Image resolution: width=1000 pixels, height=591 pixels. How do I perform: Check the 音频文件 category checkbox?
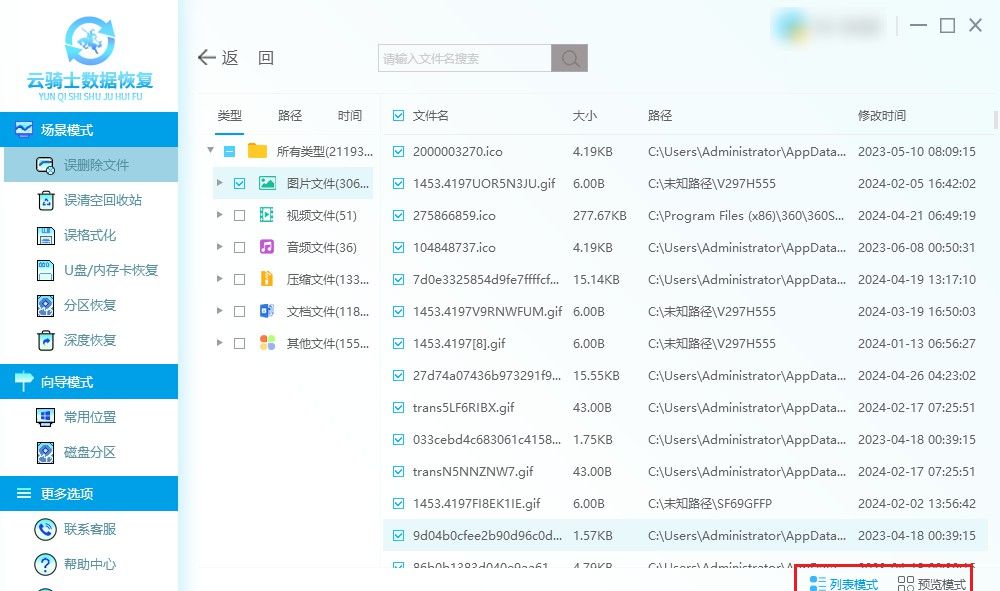point(240,247)
